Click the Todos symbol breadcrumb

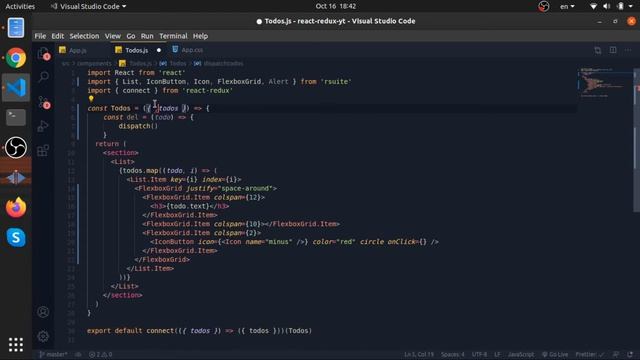(x=173, y=64)
